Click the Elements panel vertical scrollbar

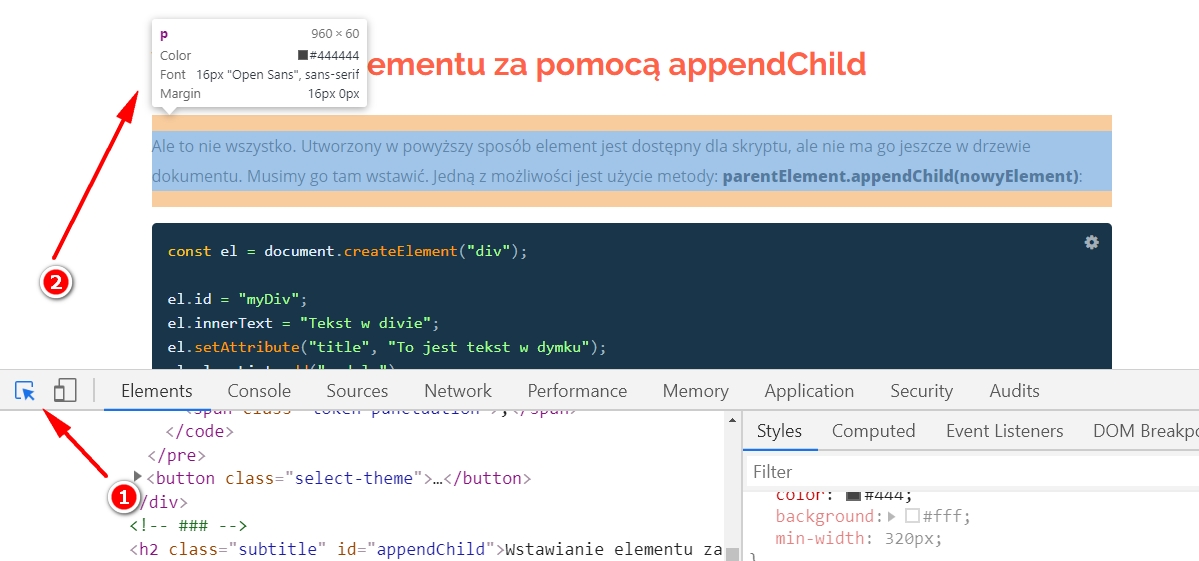(x=733, y=480)
